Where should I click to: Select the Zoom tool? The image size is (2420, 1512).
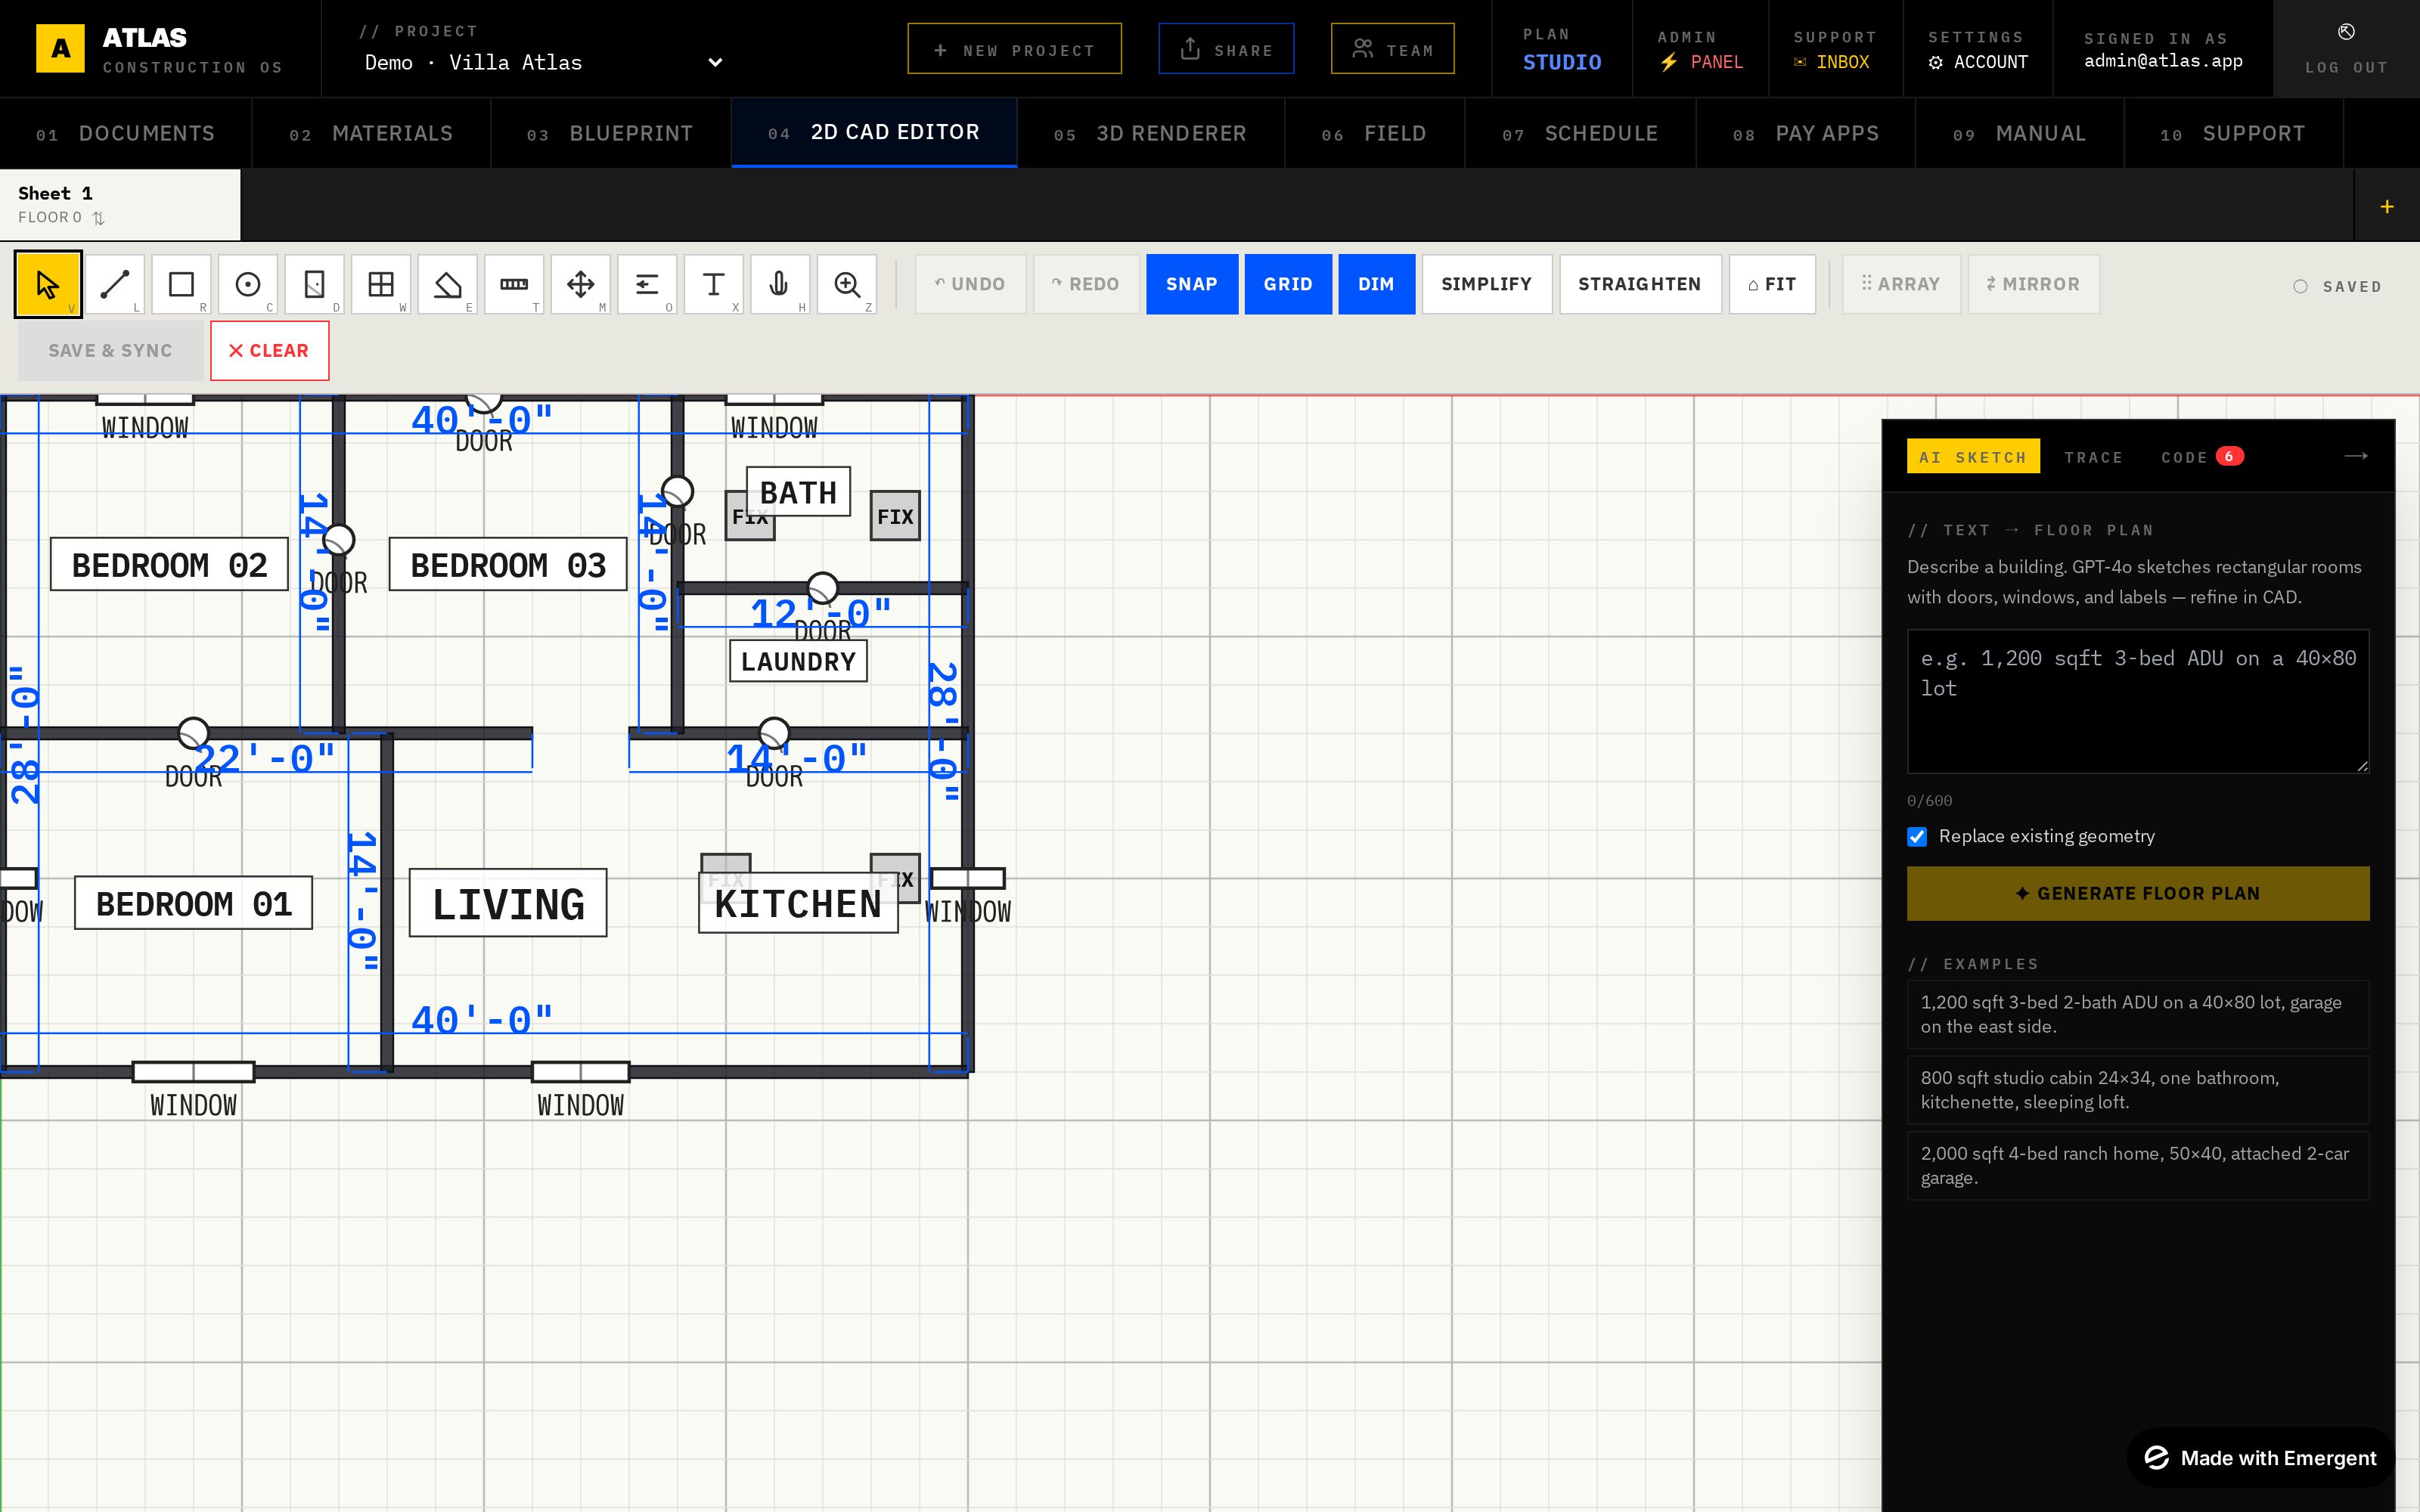click(x=847, y=285)
